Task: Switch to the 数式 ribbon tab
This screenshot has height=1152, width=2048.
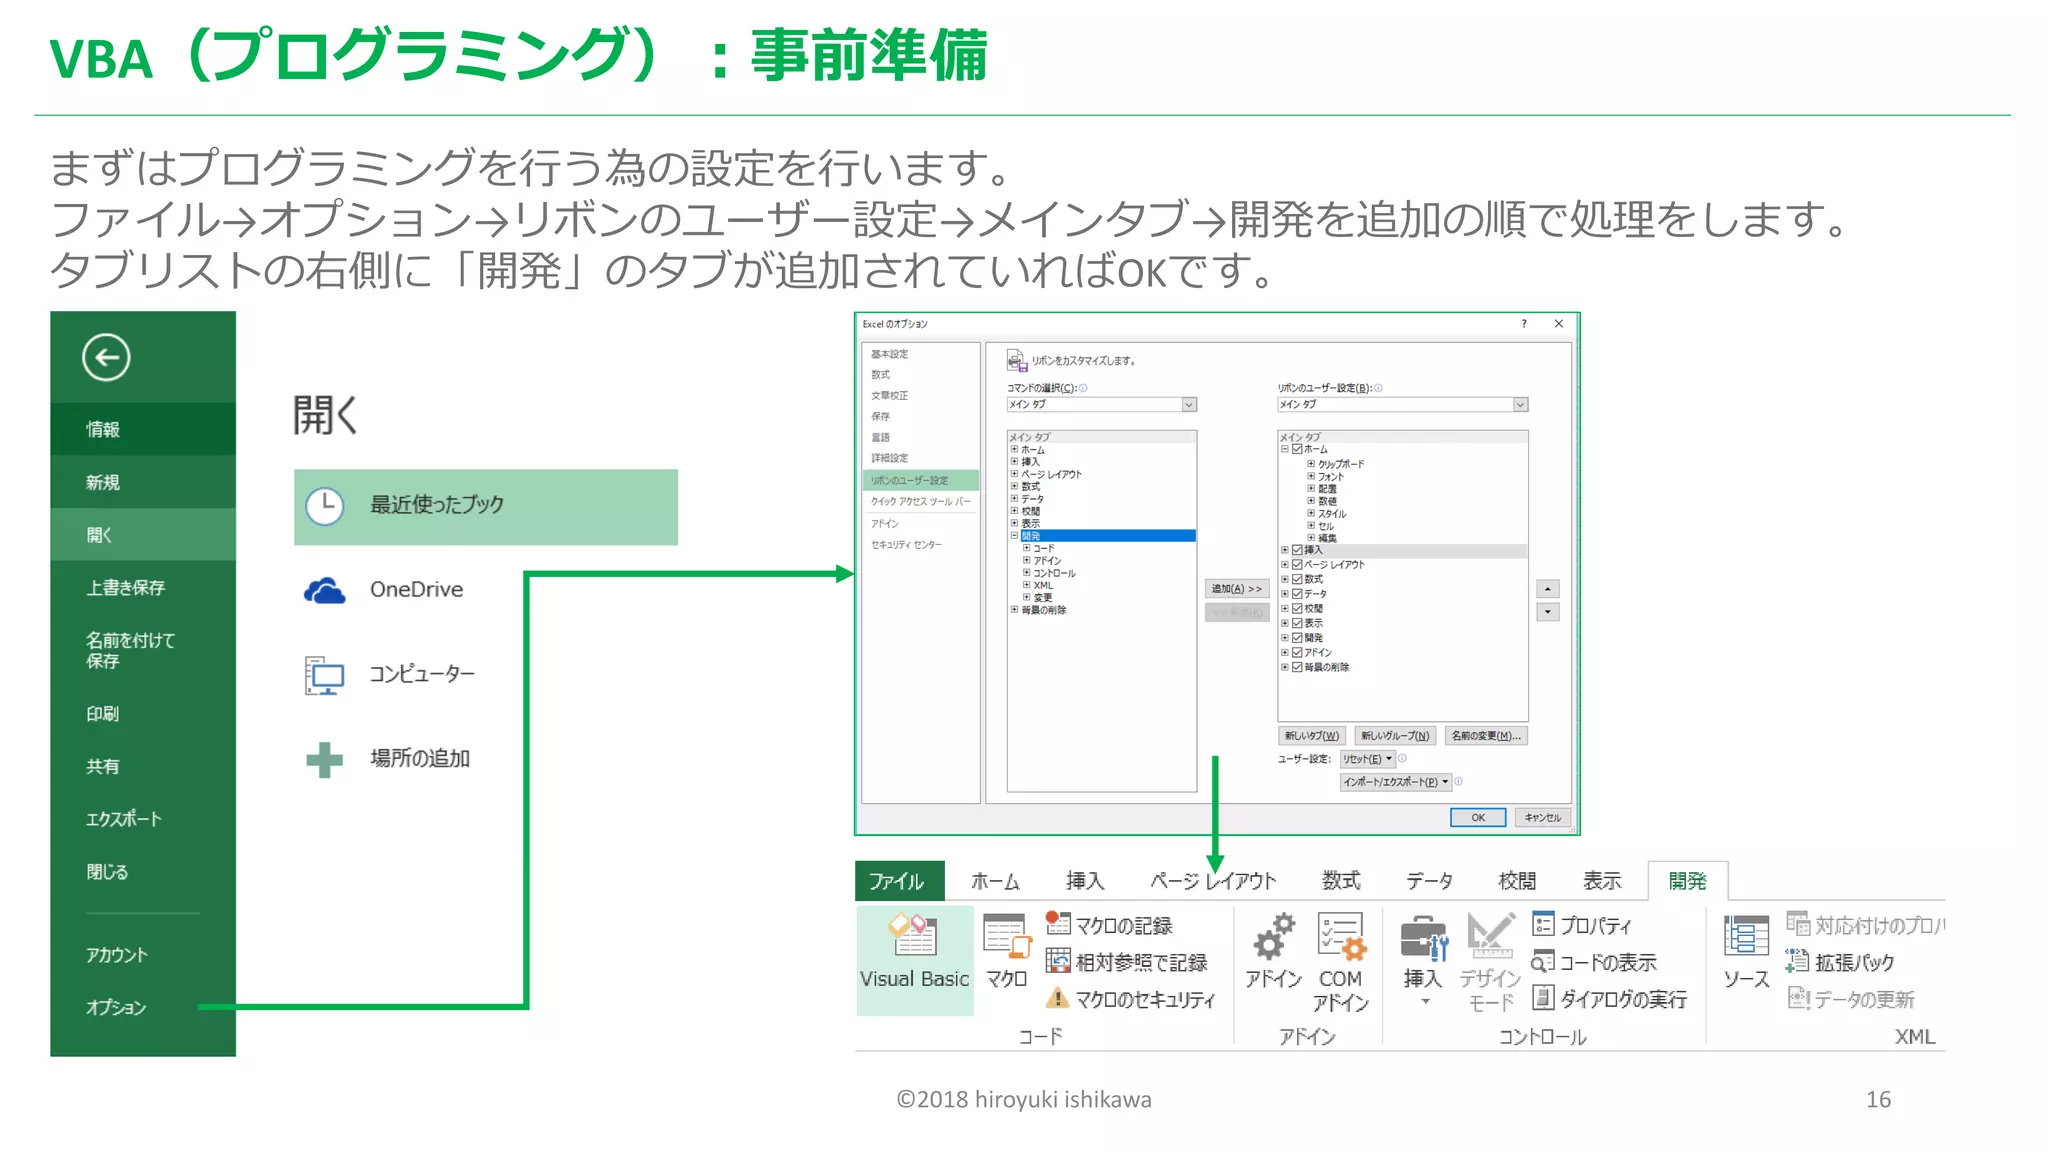Action: (1340, 881)
